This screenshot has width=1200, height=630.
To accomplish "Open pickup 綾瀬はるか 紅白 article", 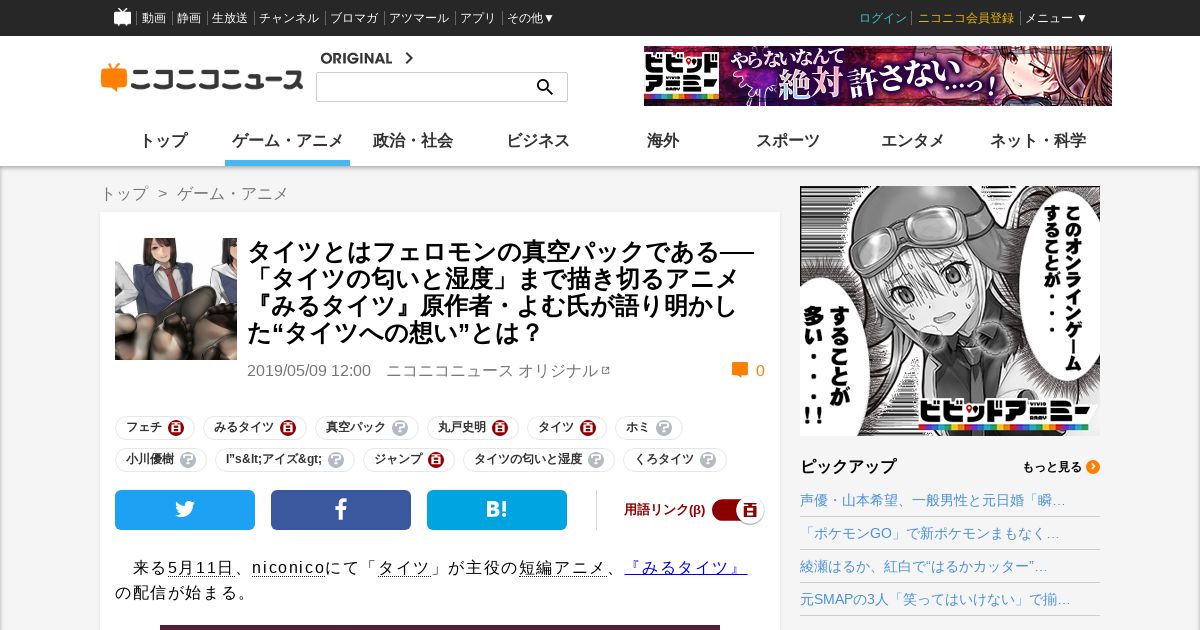I will [x=924, y=566].
